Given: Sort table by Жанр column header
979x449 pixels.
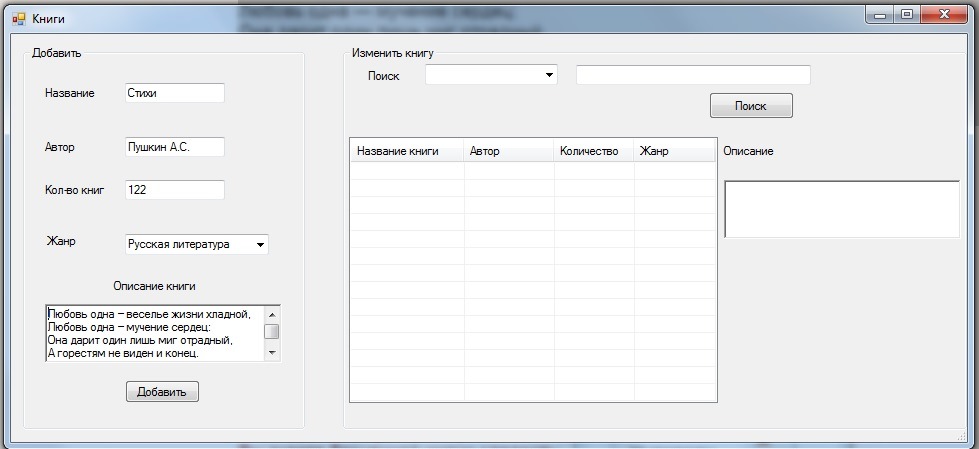Looking at the screenshot, I should pyautogui.click(x=674, y=151).
